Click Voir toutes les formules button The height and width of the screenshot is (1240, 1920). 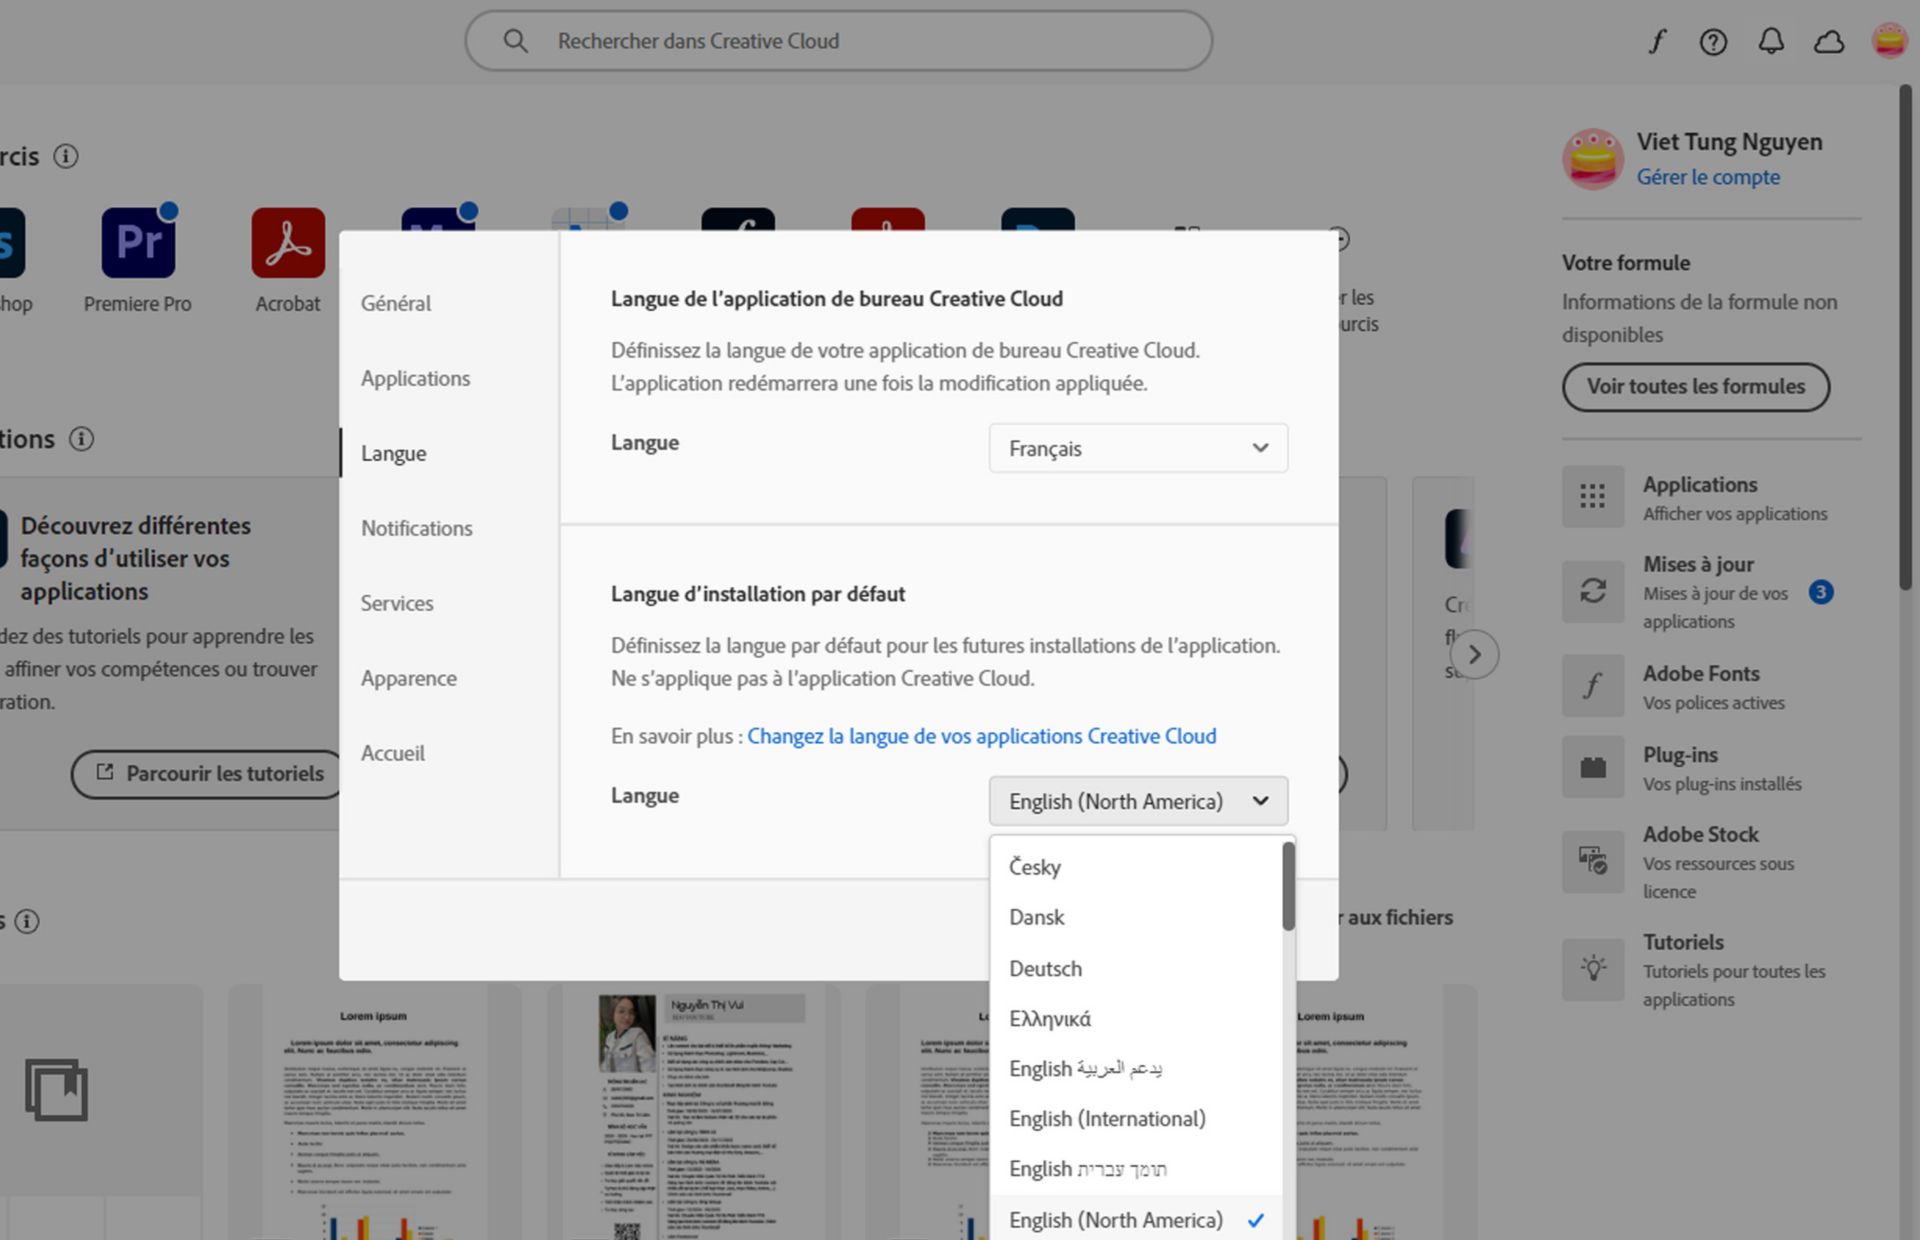[1695, 386]
